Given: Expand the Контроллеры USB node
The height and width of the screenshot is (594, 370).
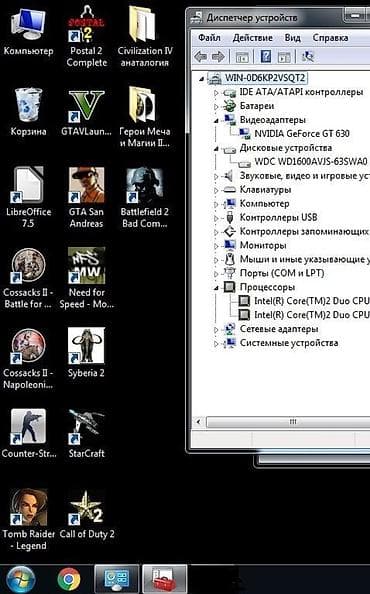Looking at the screenshot, I should pos(216,219).
